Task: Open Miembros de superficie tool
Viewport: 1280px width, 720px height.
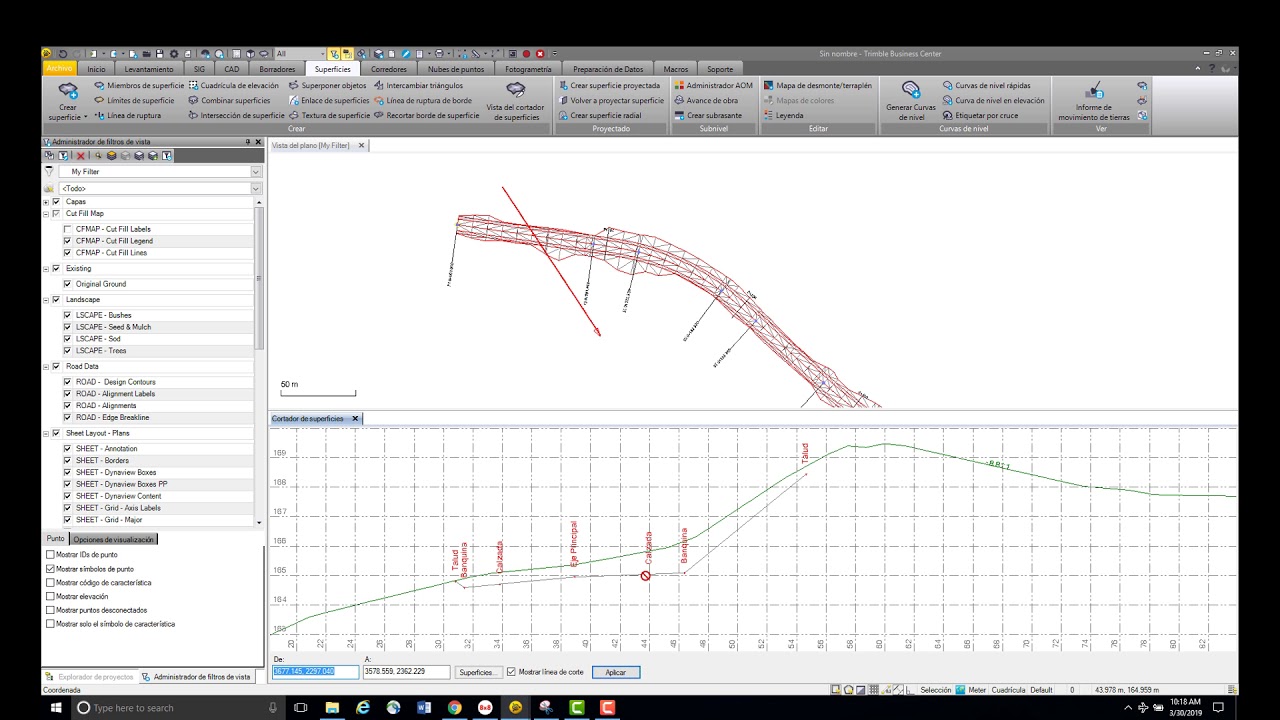Action: pyautogui.click(x=139, y=86)
